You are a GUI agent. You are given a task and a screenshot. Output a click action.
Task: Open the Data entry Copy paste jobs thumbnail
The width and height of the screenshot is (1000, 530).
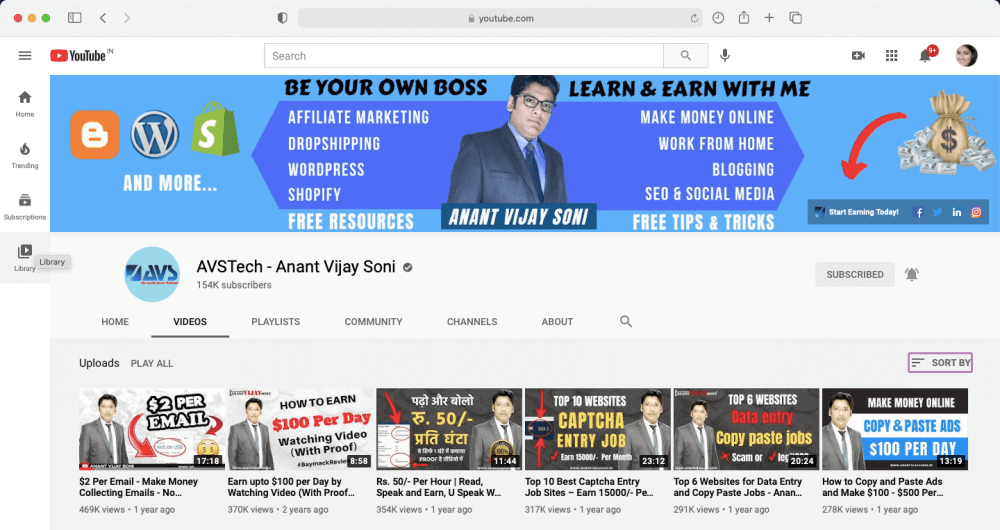(746, 429)
